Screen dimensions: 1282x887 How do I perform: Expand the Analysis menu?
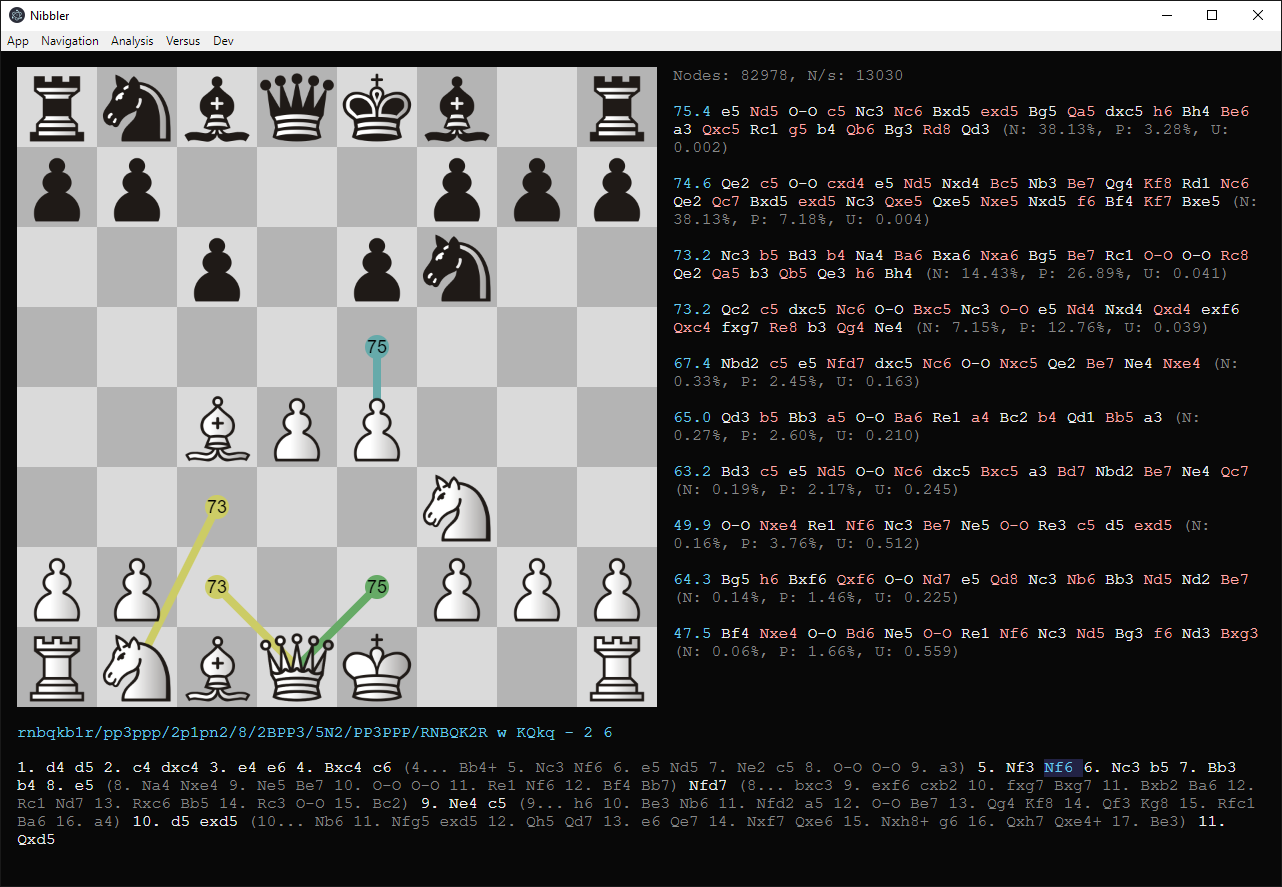pyautogui.click(x=132, y=41)
